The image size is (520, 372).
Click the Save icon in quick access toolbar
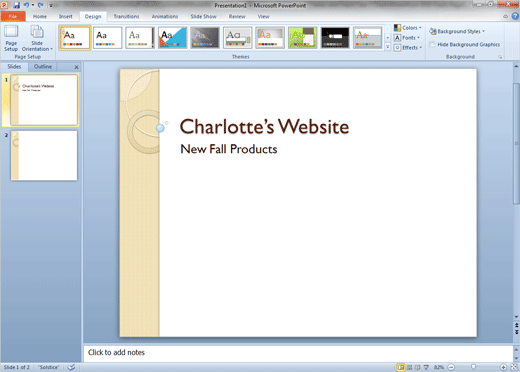16,5
